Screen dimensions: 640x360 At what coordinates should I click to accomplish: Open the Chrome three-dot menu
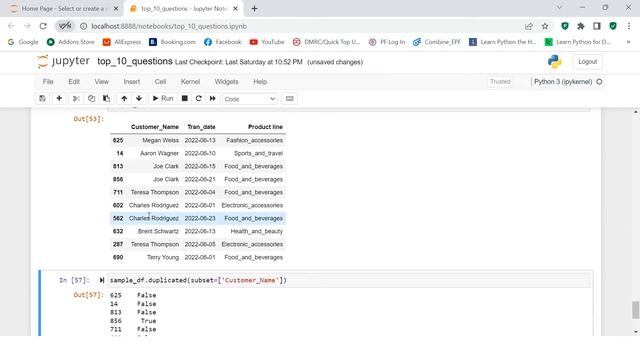[x=629, y=26]
